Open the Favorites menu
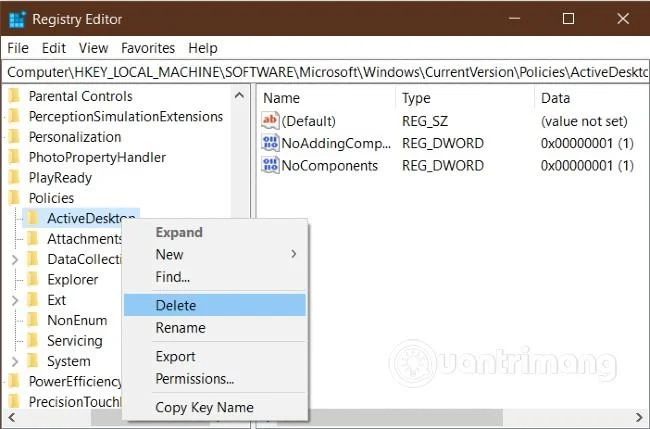Screen dimensions: 650x429 [148, 48]
